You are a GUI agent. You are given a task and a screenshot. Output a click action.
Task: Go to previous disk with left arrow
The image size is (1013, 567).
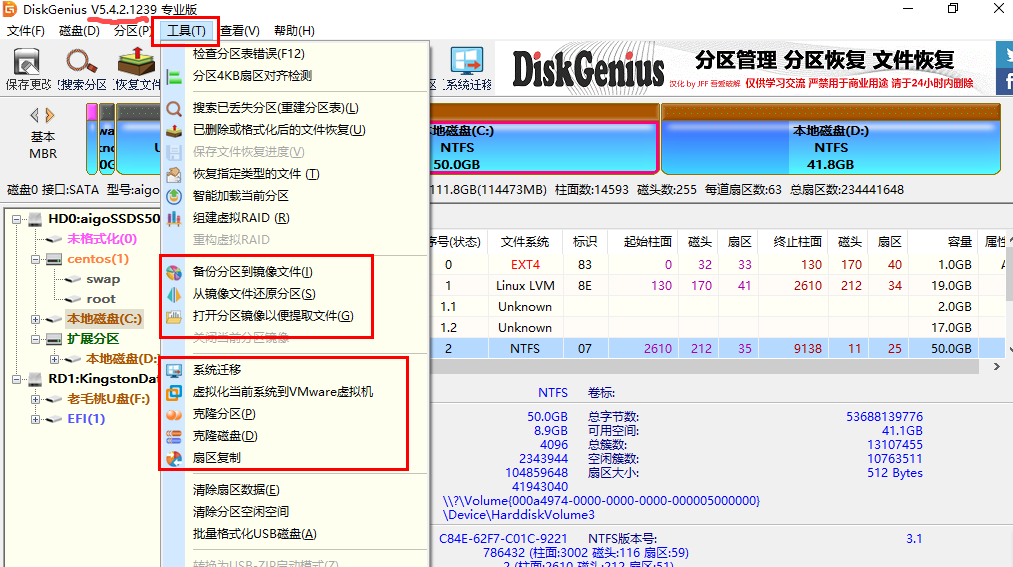point(34,116)
